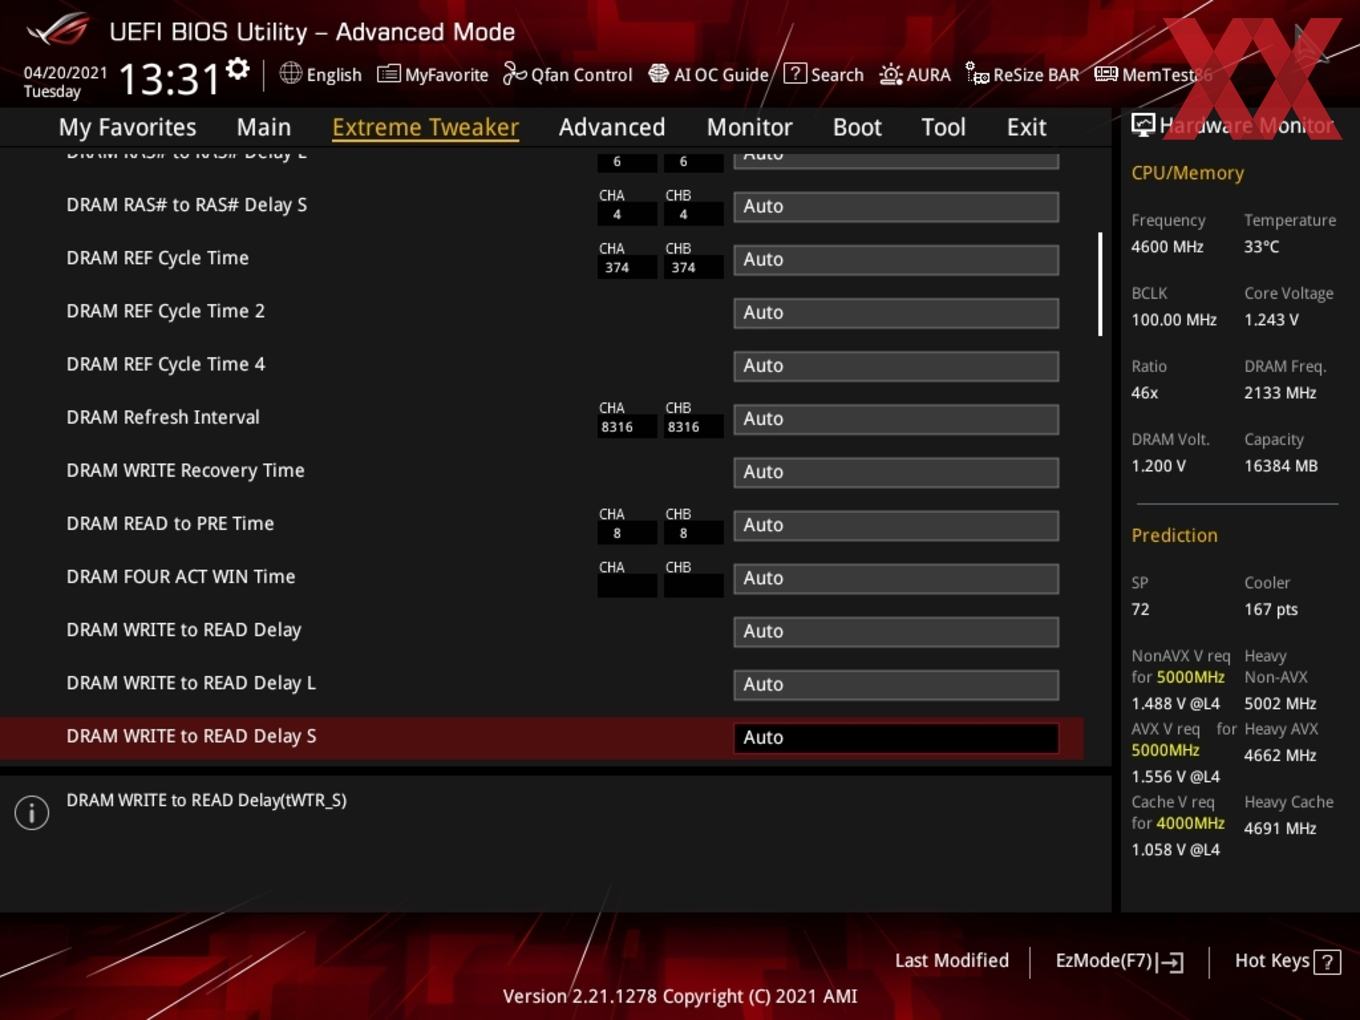
Task: Select DRAM FOUR ACT WIN Time label
Action: click(x=180, y=576)
